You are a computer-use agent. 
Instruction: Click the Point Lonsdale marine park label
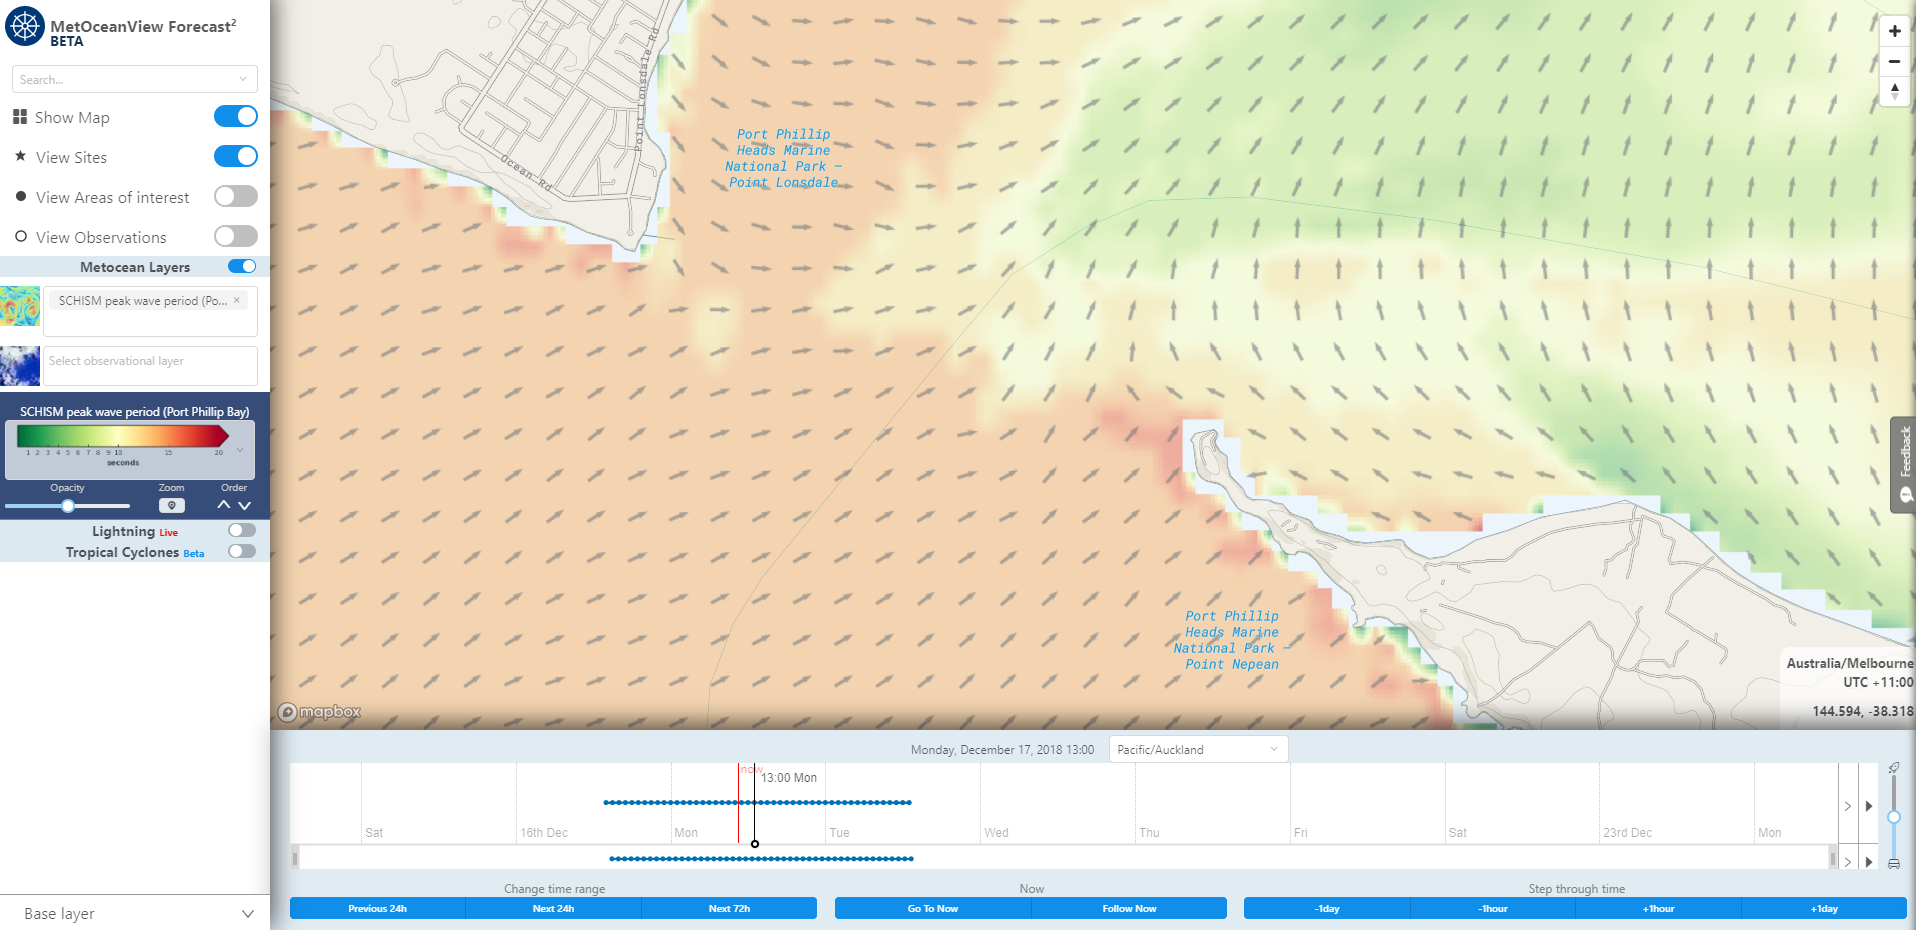[783, 158]
